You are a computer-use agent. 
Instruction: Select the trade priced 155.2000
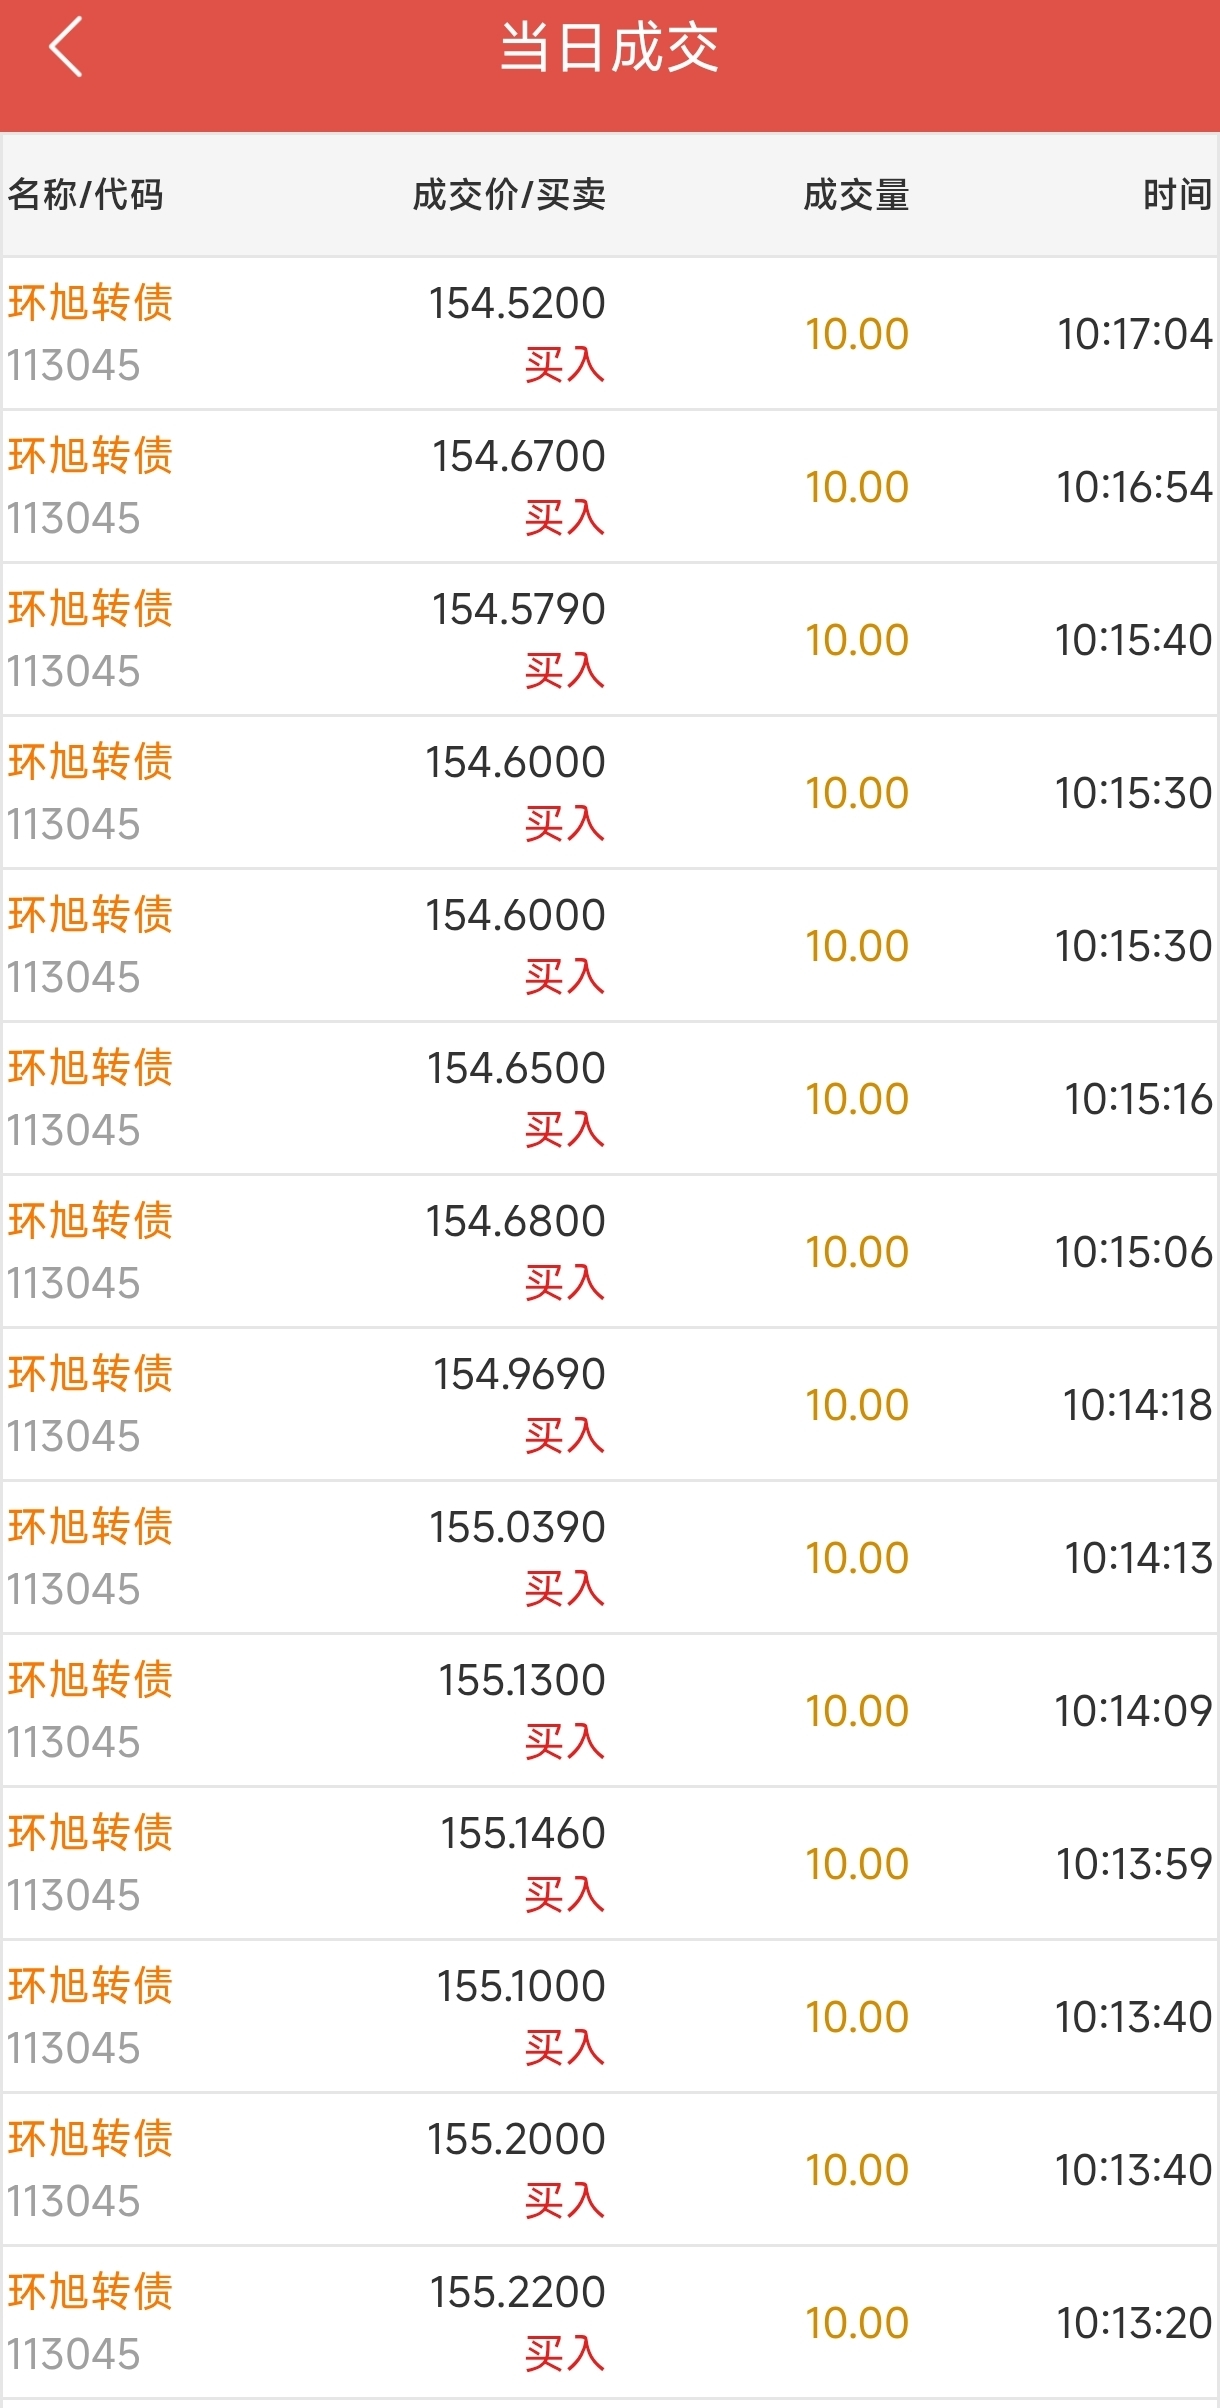tap(609, 2170)
